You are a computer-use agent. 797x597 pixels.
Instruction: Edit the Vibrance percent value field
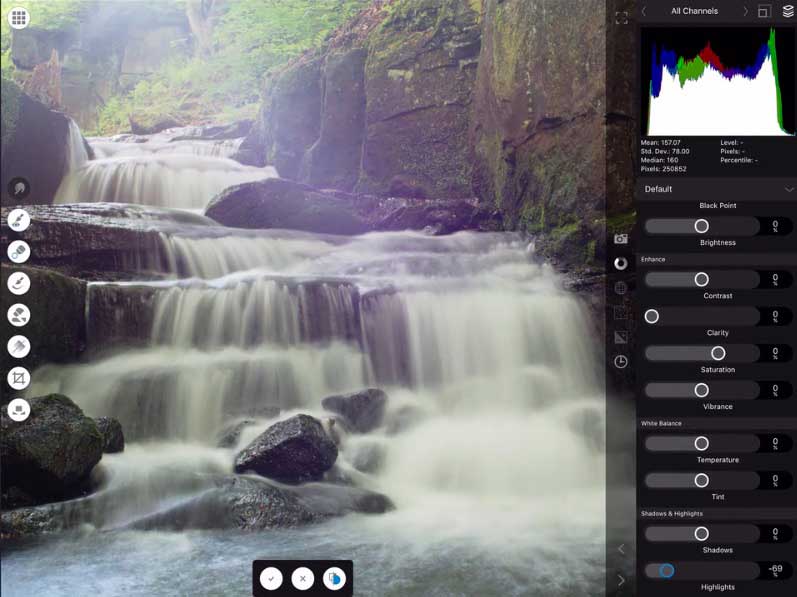(x=776, y=390)
